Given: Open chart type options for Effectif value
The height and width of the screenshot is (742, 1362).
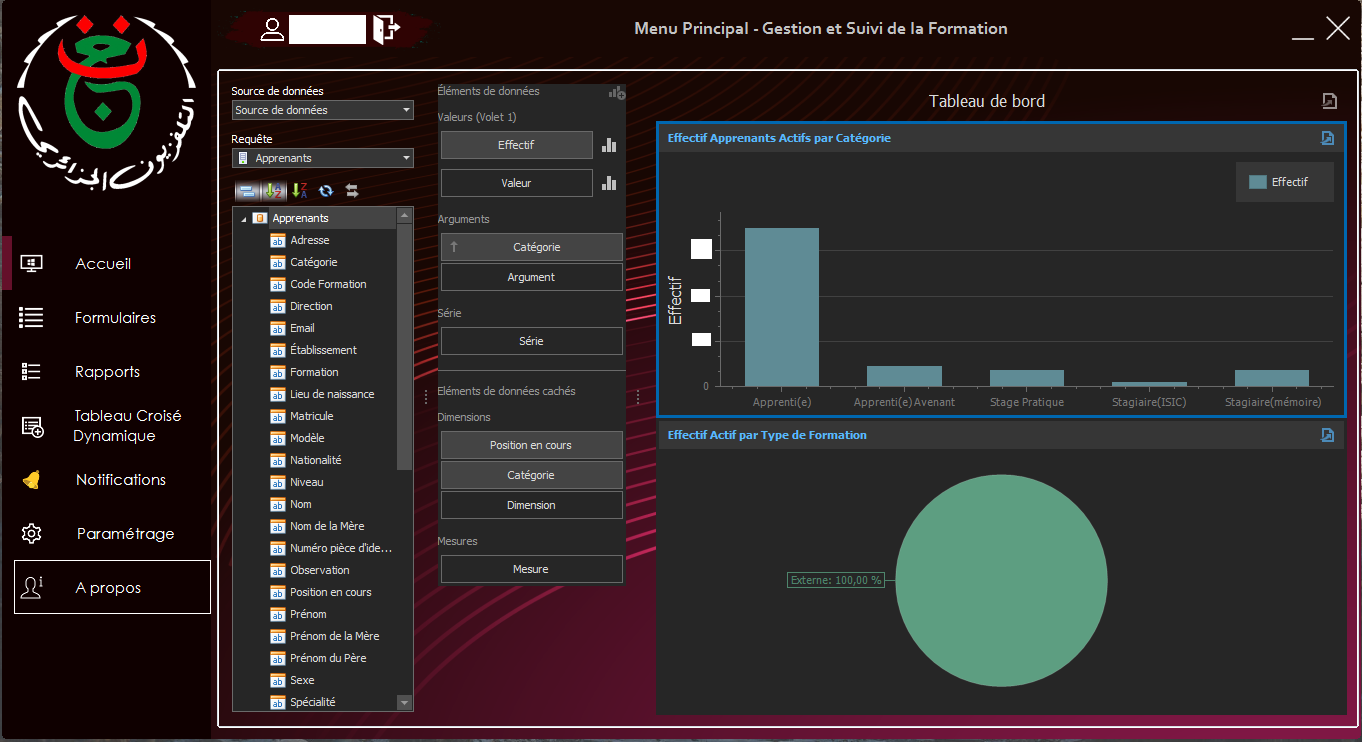Looking at the screenshot, I should pyautogui.click(x=609, y=145).
